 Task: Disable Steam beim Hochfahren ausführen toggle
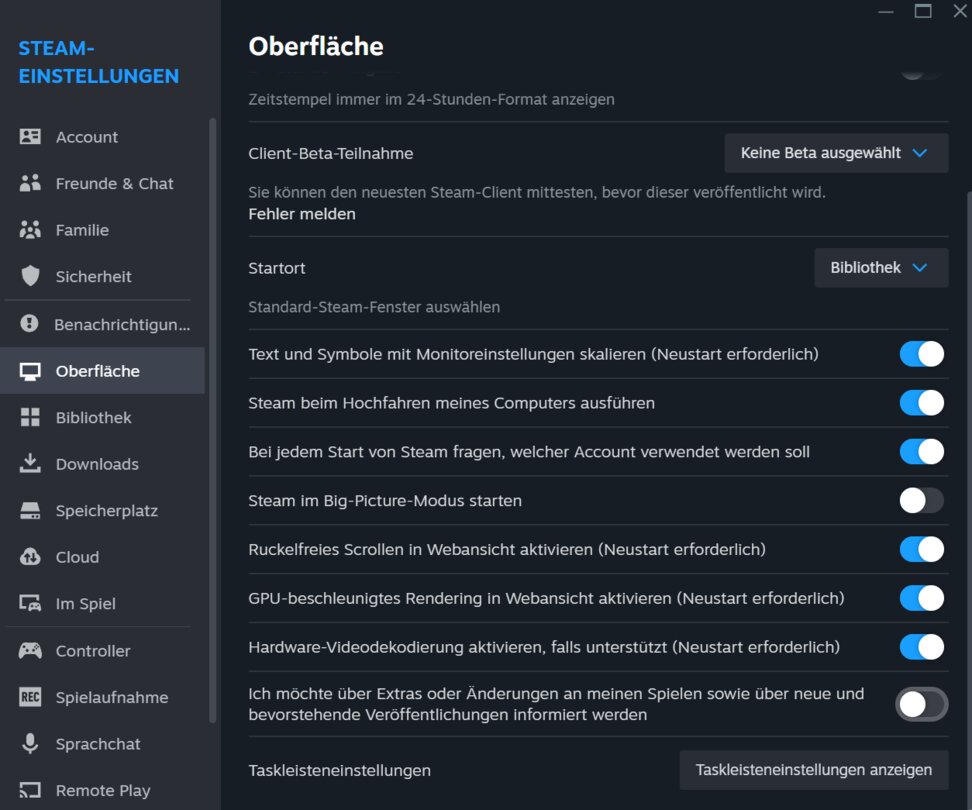921,403
